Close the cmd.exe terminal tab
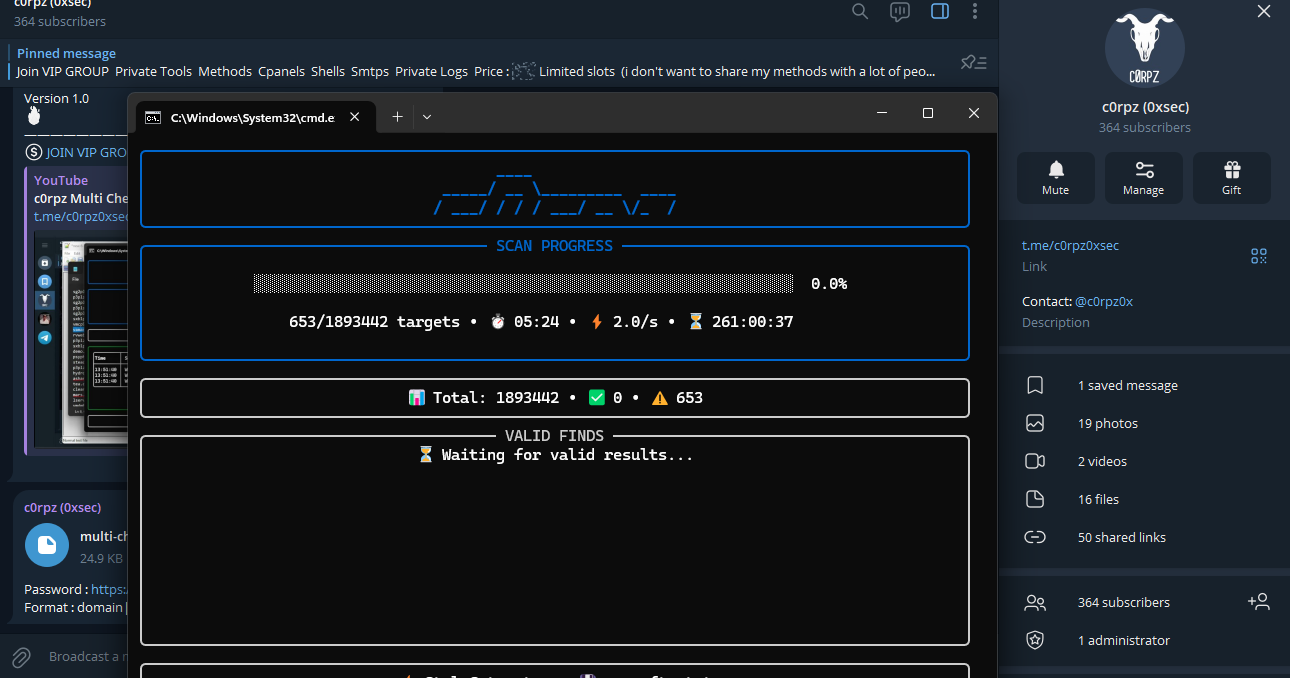The width and height of the screenshot is (1290, 678). point(354,117)
